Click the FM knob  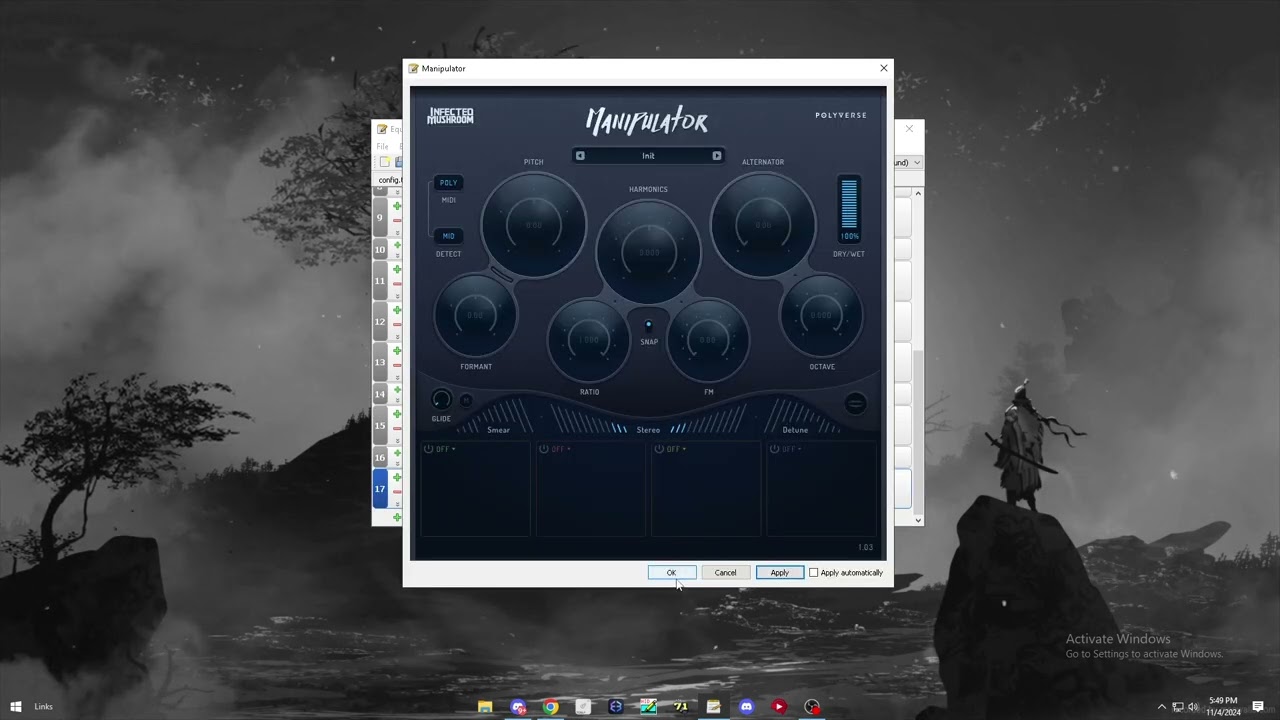[708, 340]
